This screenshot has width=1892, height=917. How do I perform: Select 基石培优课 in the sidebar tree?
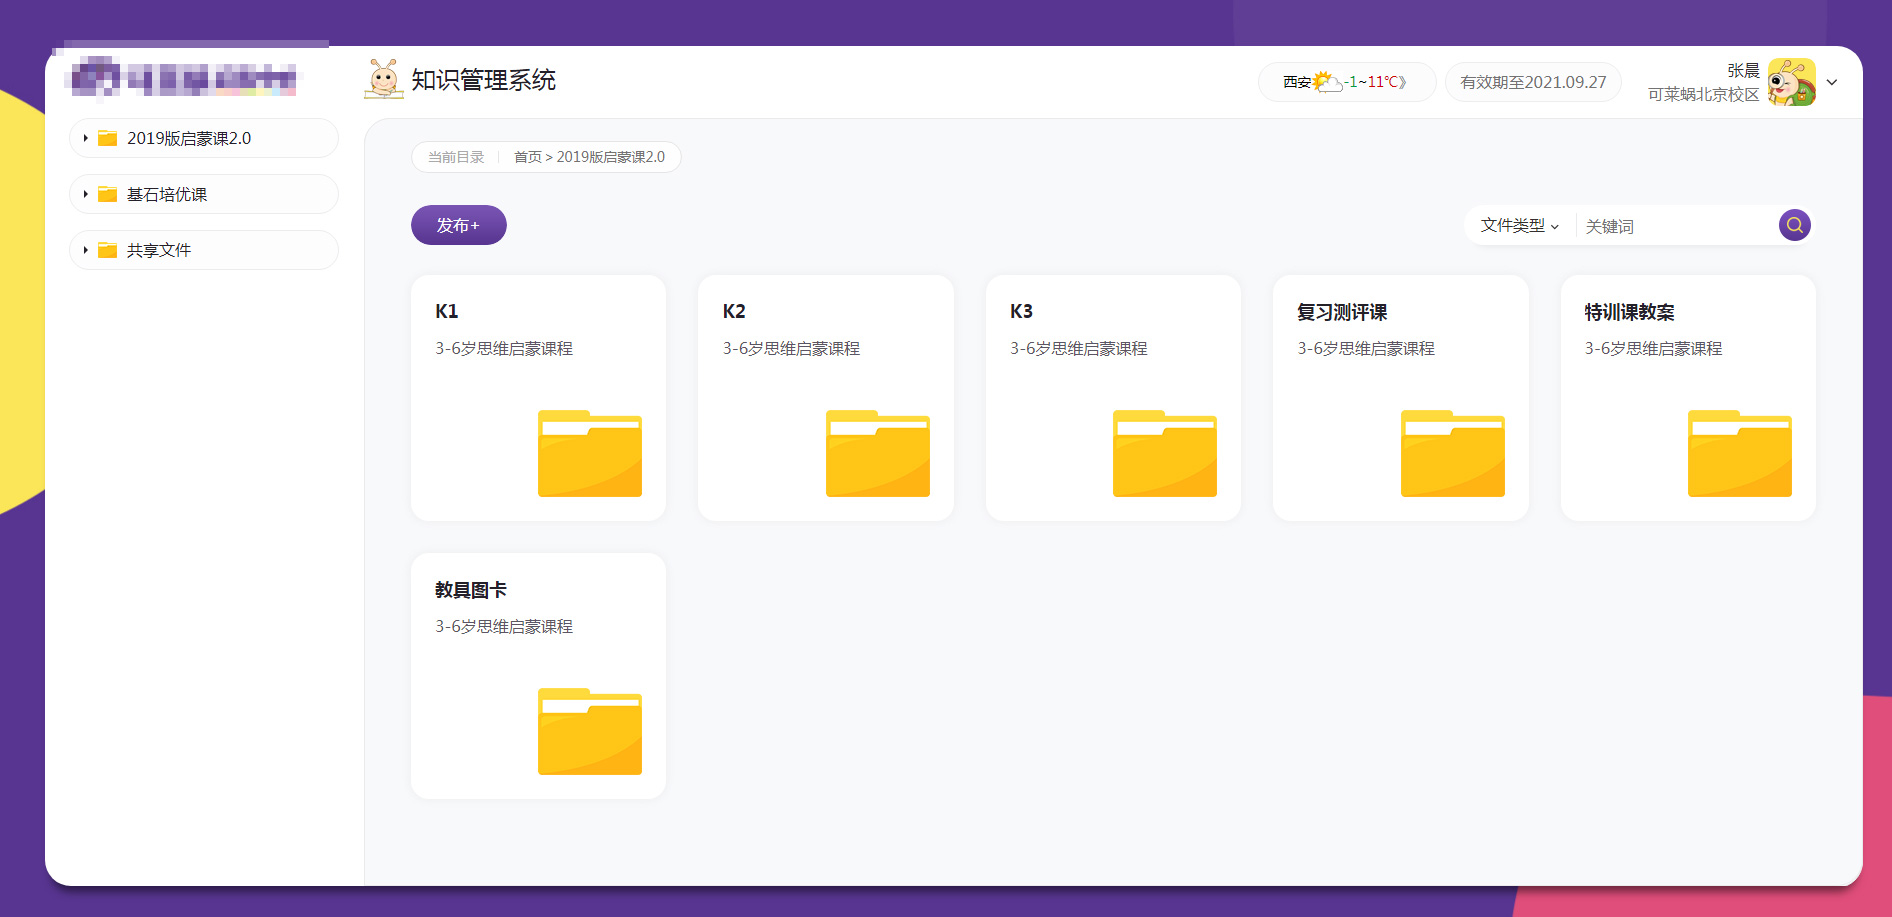[x=204, y=194]
